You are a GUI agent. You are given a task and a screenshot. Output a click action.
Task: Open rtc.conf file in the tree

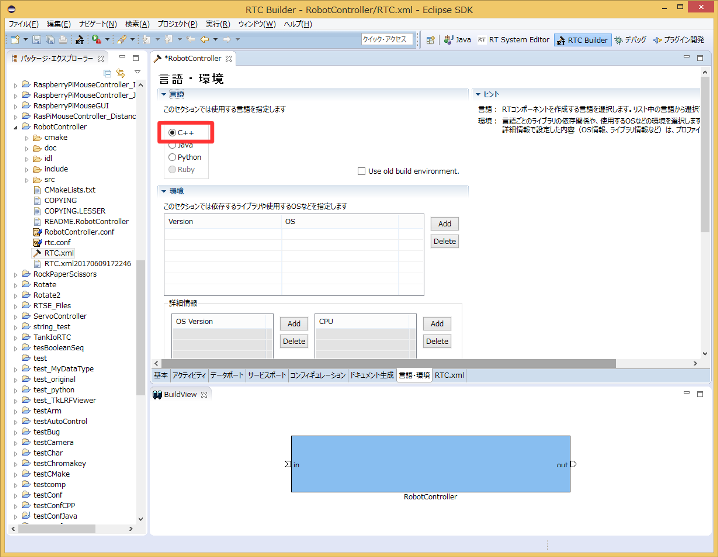coord(56,242)
